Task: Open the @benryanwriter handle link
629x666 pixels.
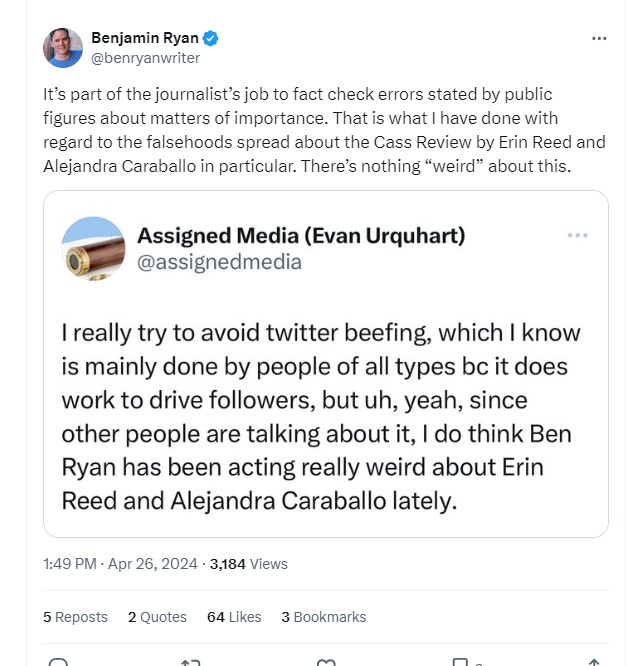Action: [x=145, y=59]
